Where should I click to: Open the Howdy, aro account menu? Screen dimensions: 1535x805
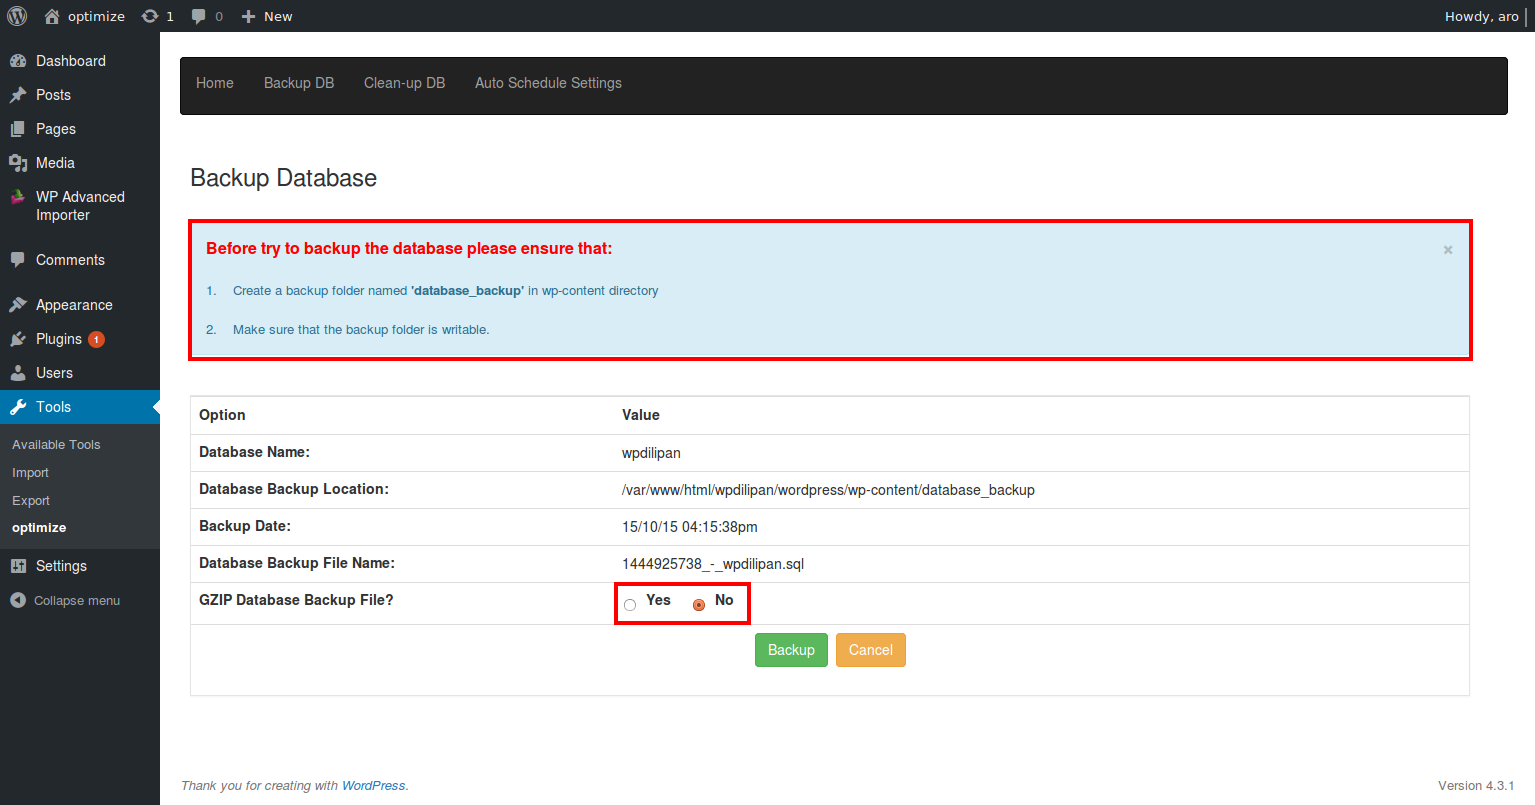[1482, 16]
